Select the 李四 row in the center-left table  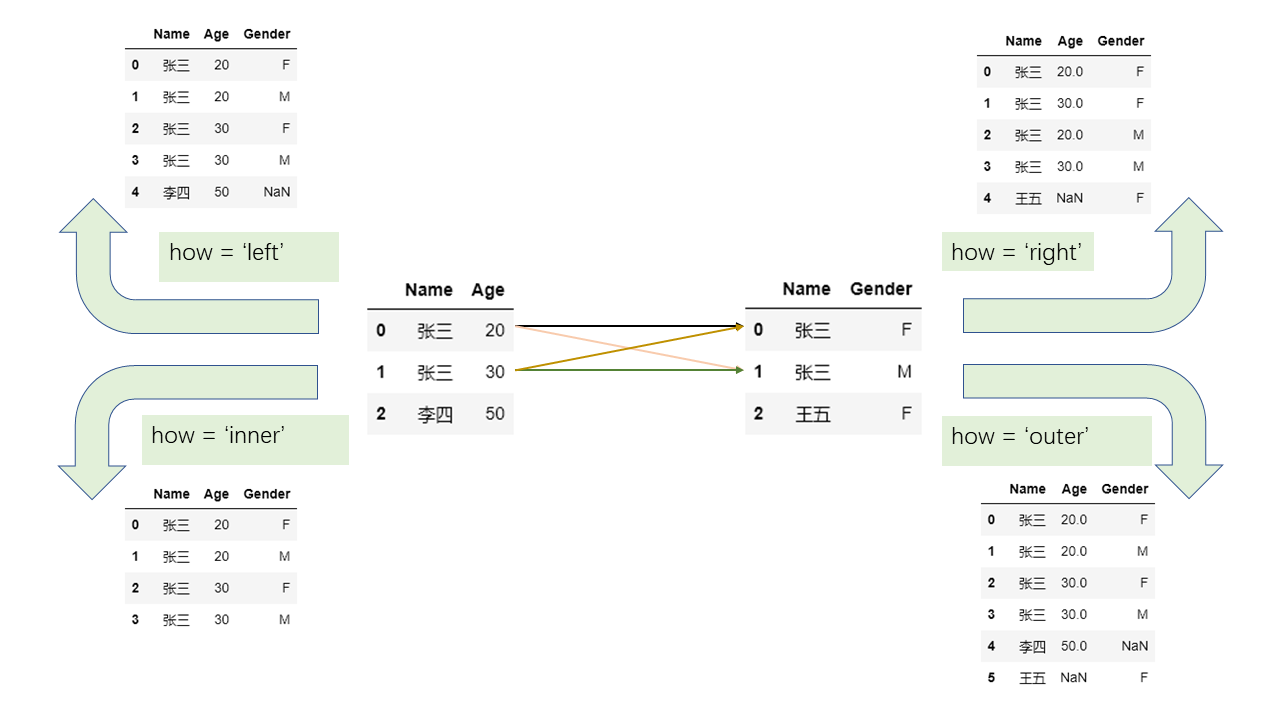[440, 414]
